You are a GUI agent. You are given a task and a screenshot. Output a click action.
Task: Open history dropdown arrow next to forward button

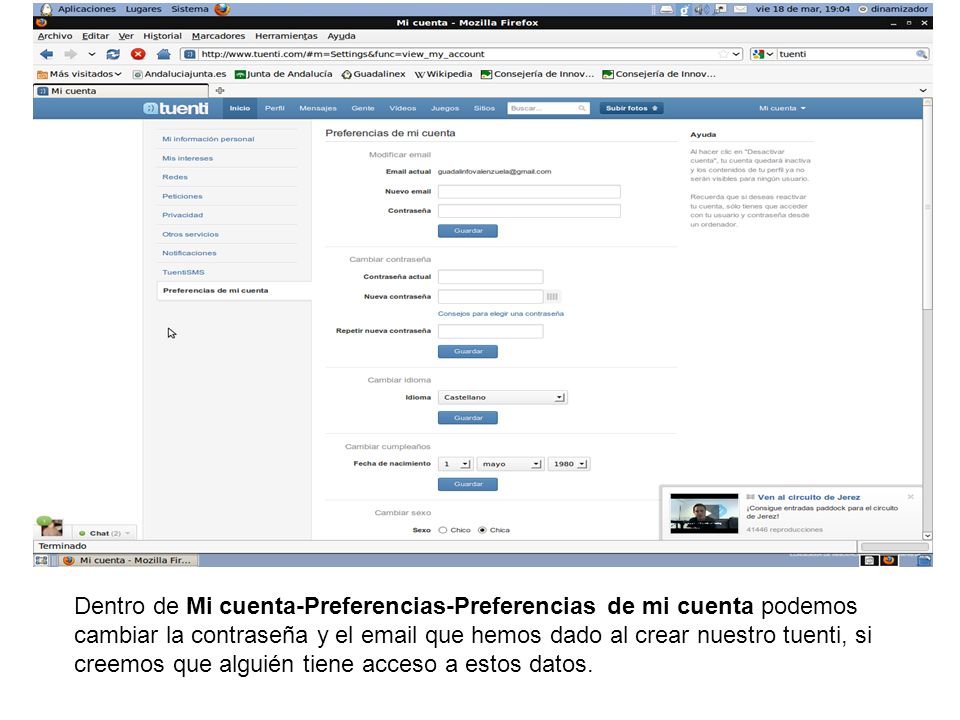[x=92, y=54]
